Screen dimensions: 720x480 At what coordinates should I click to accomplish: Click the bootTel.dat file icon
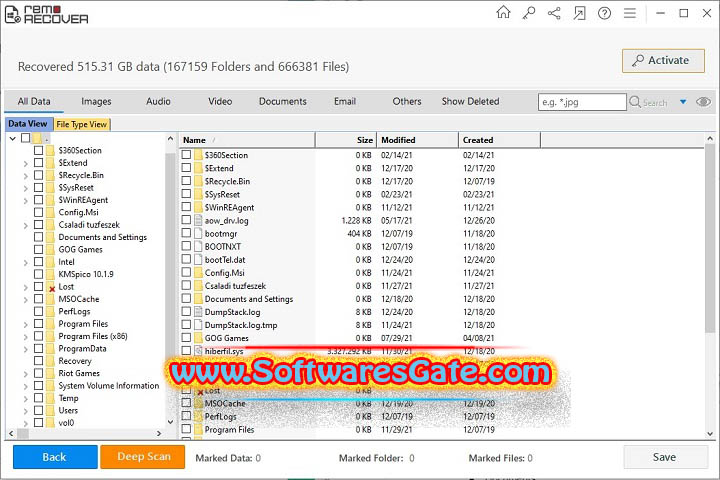coord(198,260)
